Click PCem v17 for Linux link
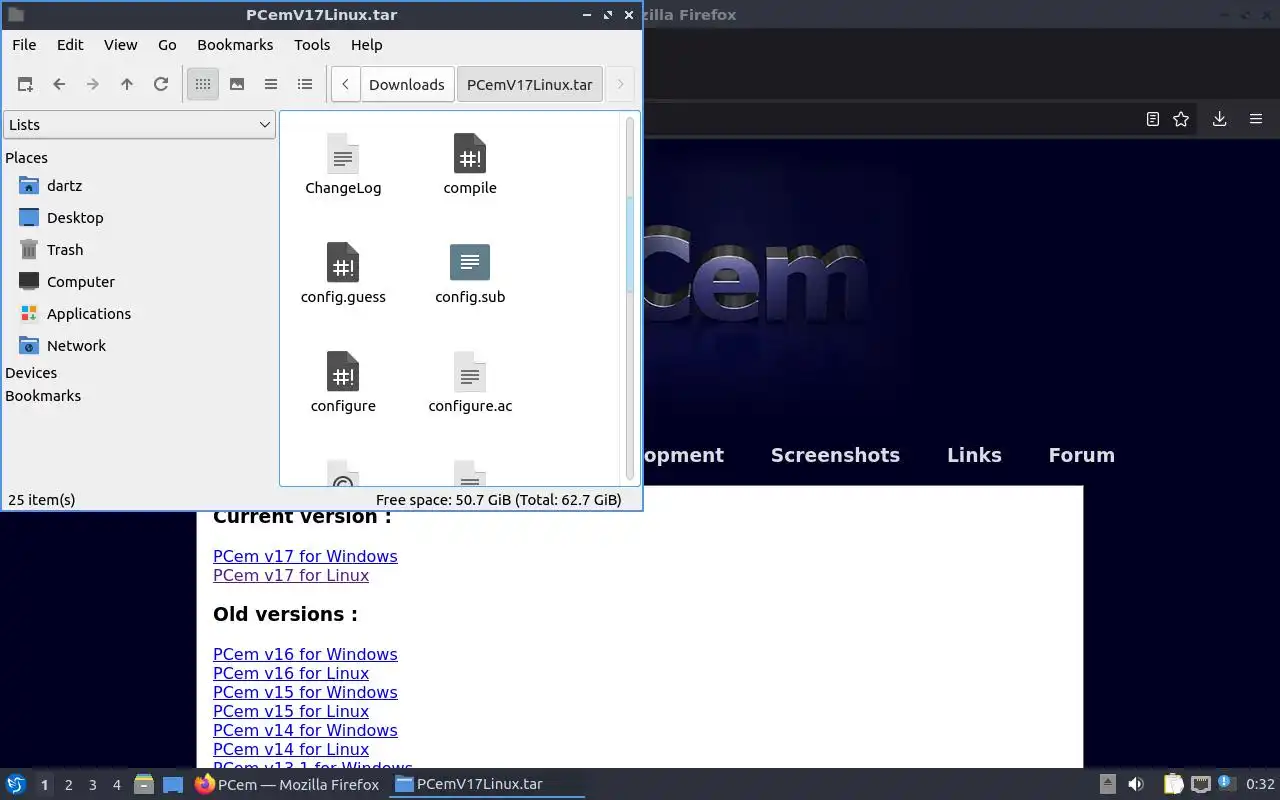 click(x=291, y=575)
